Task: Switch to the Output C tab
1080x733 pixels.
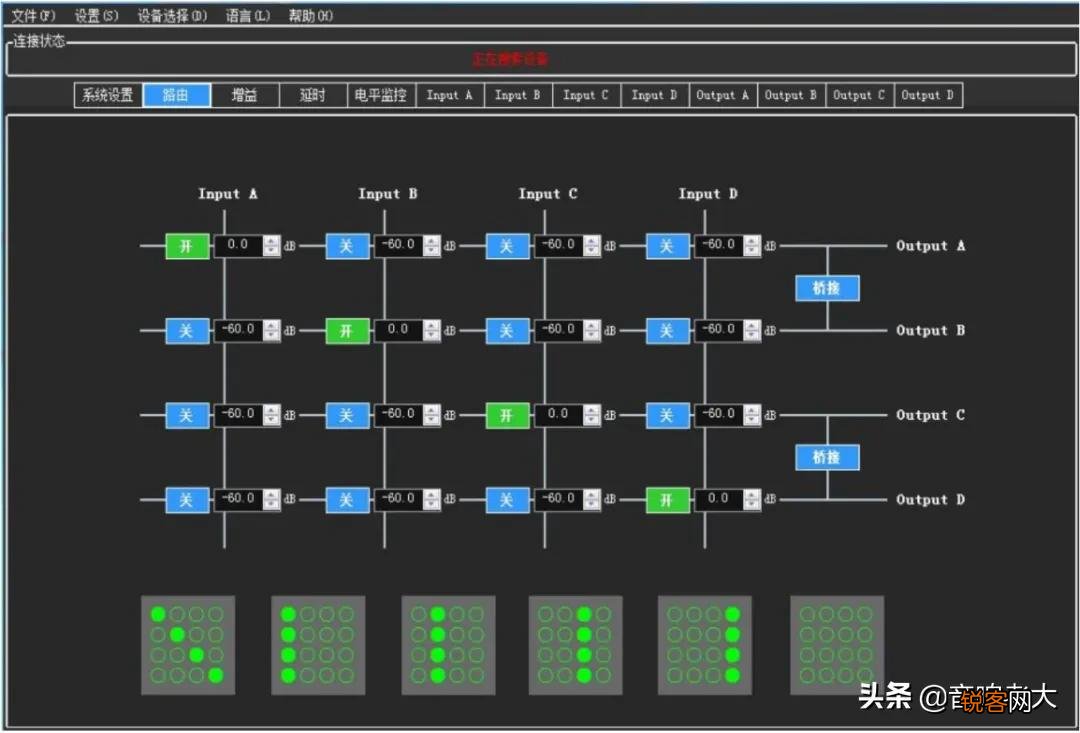Action: pos(859,95)
